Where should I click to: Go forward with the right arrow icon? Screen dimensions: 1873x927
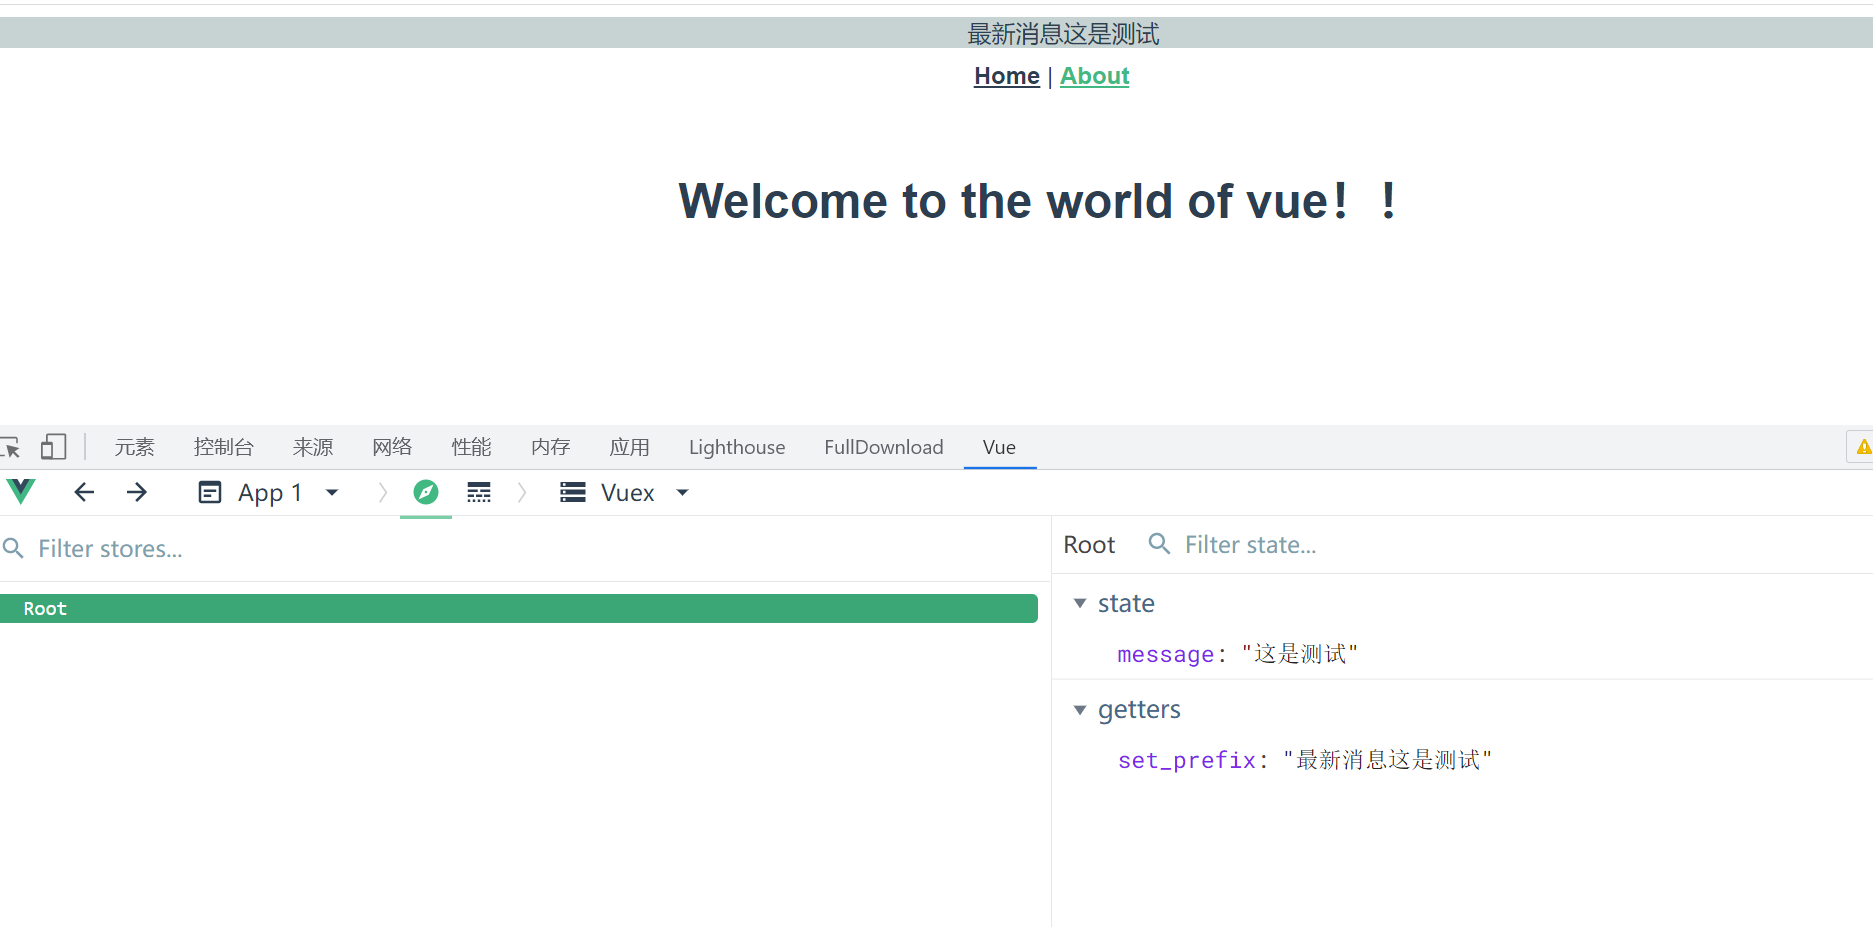(x=137, y=492)
